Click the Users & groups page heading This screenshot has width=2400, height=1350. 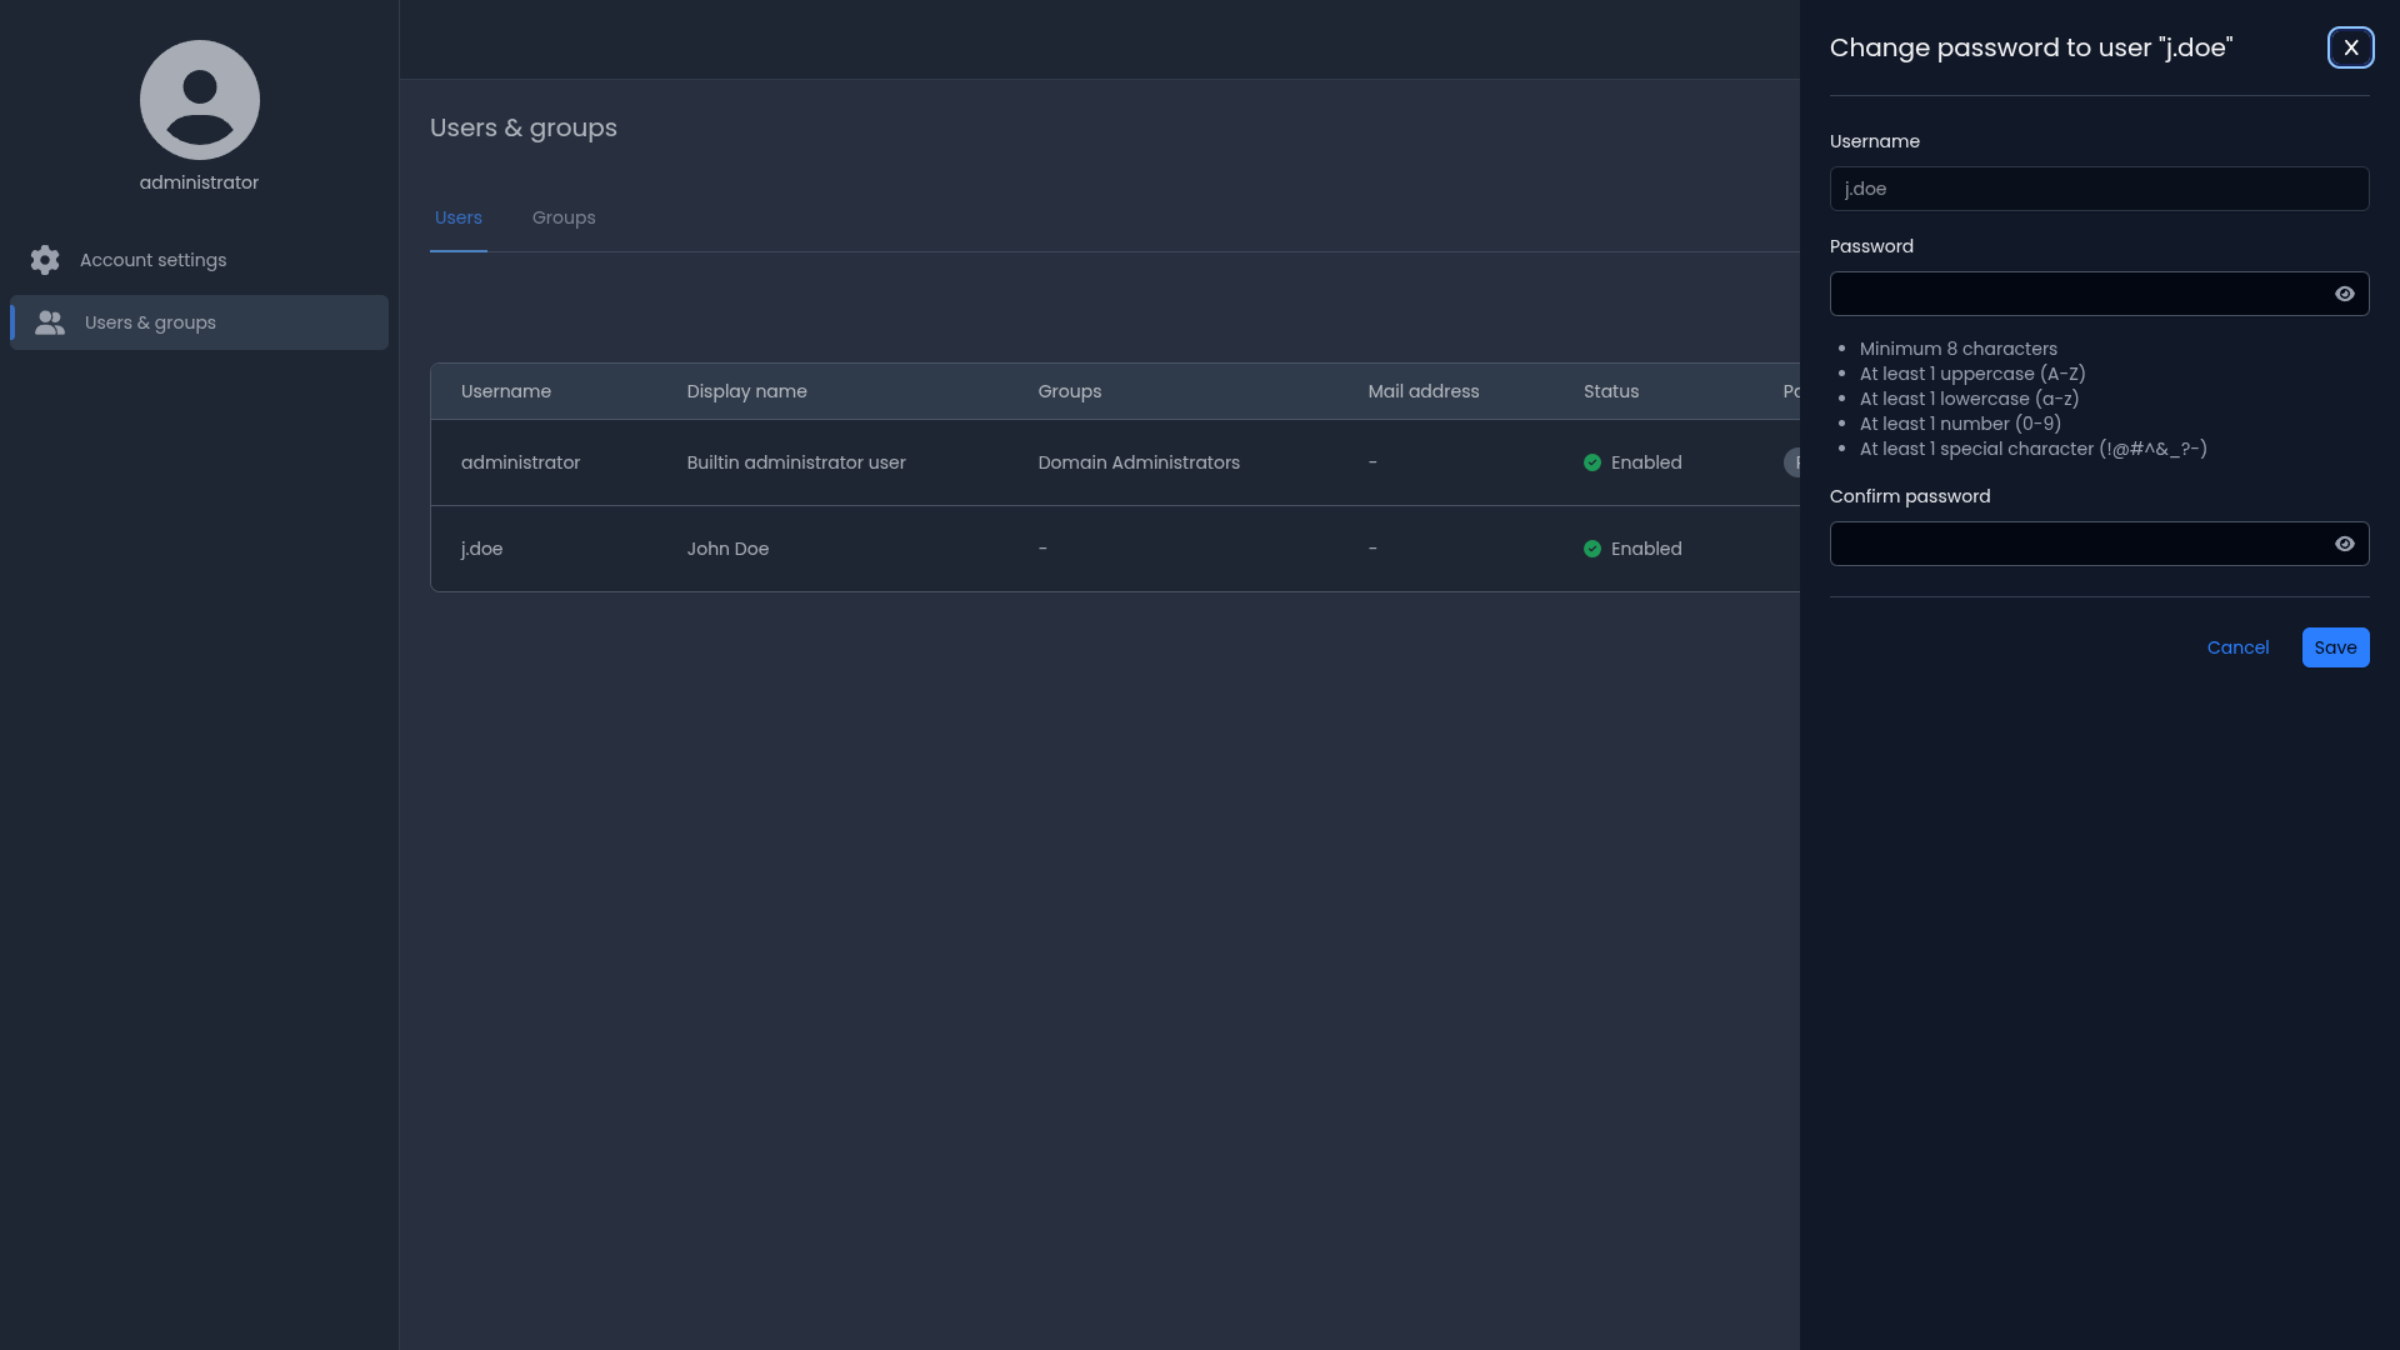(x=523, y=128)
